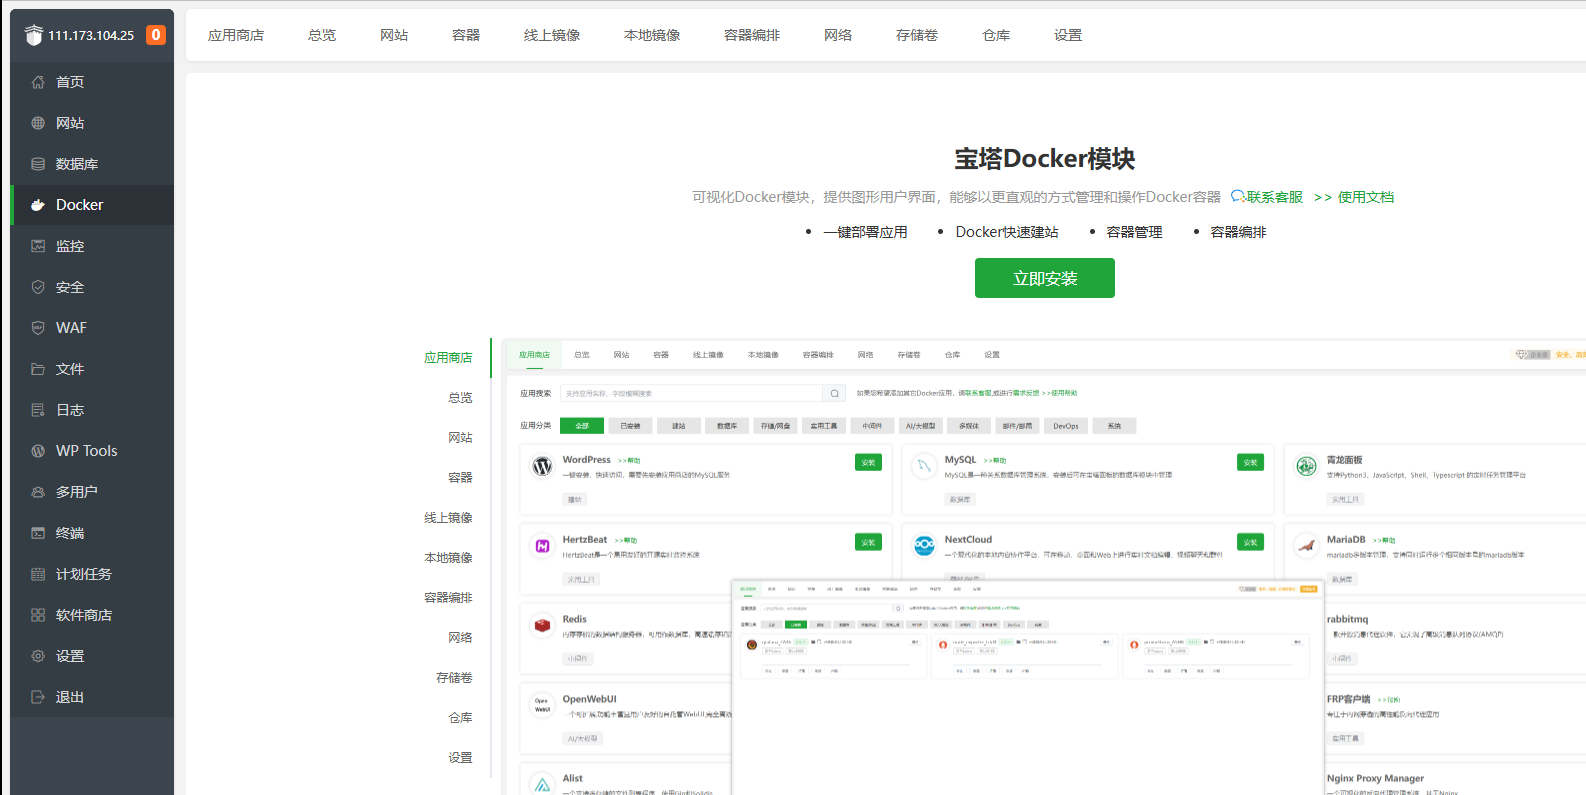Open the 使用文档 link
This screenshot has height=795, width=1586.
[x=1366, y=197]
